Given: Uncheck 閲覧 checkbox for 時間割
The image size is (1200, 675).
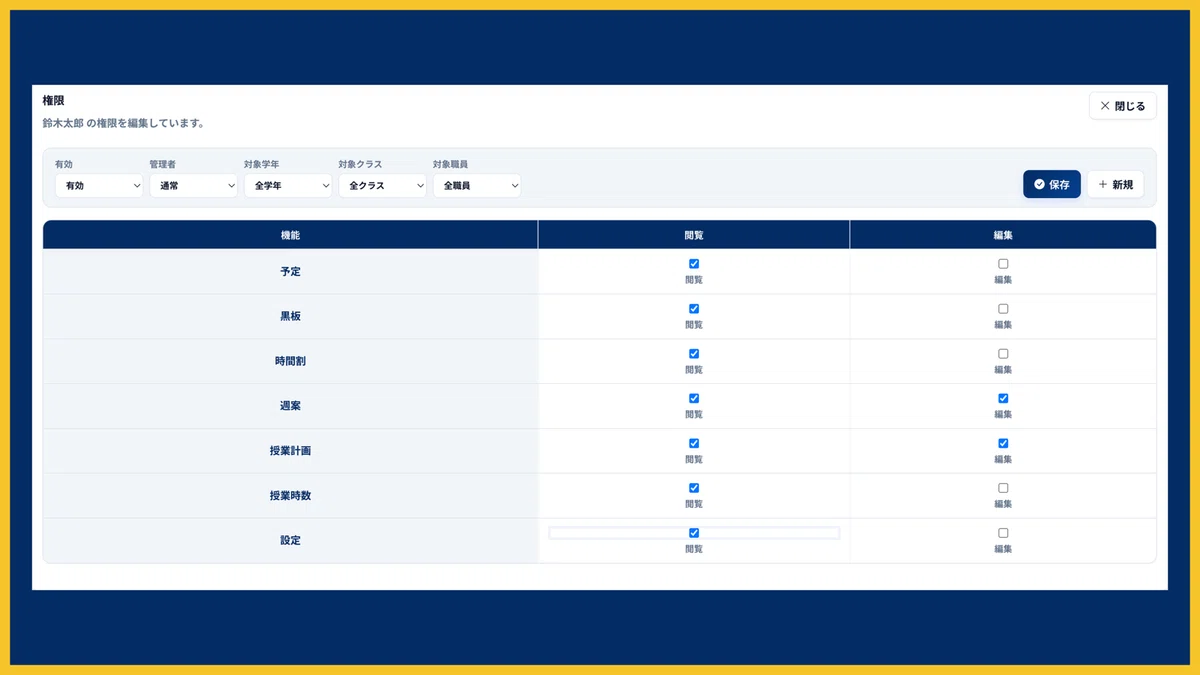Looking at the screenshot, I should tap(694, 354).
